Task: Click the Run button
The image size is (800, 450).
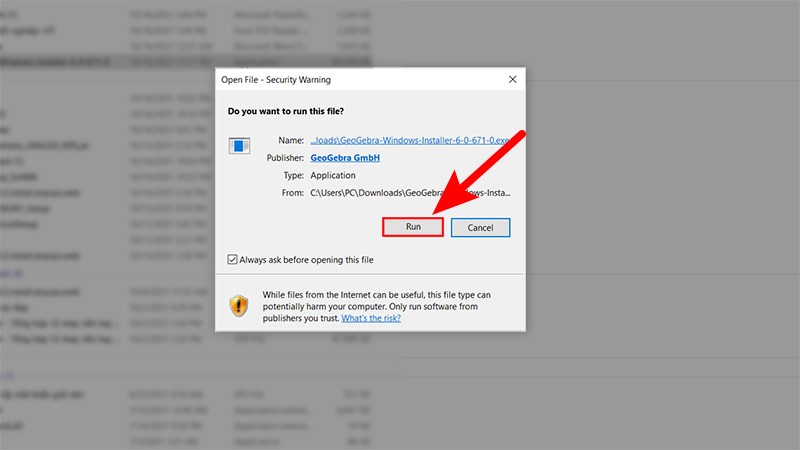Action: (x=412, y=227)
